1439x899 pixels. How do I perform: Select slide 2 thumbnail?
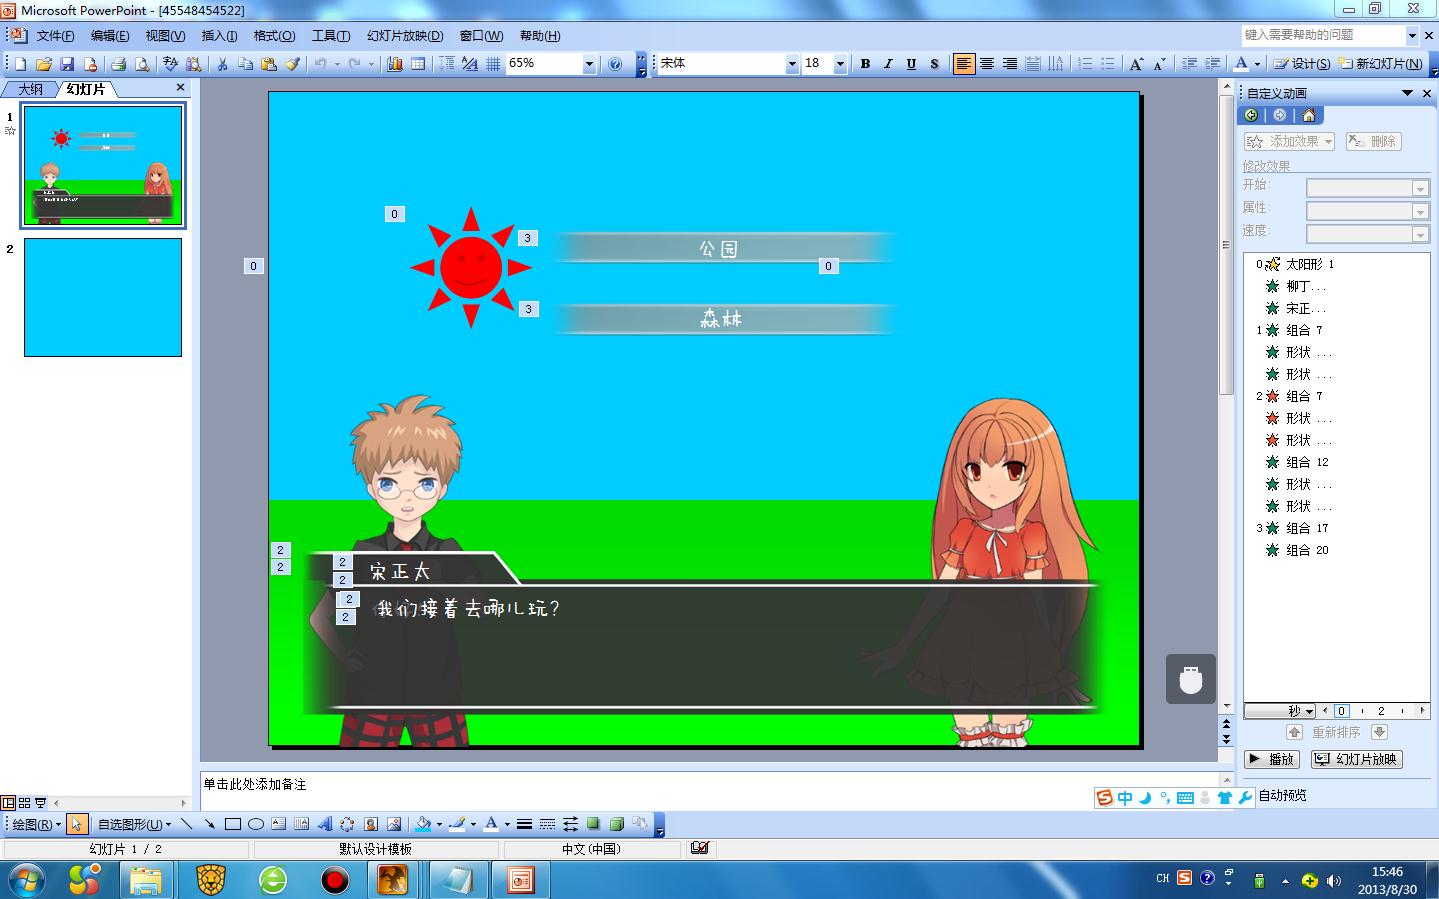click(103, 297)
